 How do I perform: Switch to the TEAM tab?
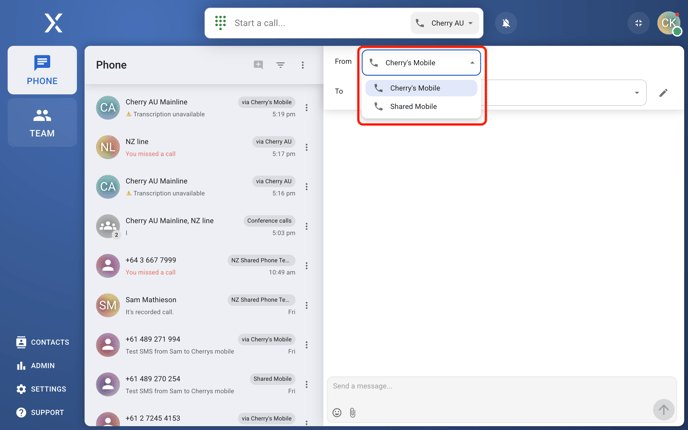click(42, 122)
